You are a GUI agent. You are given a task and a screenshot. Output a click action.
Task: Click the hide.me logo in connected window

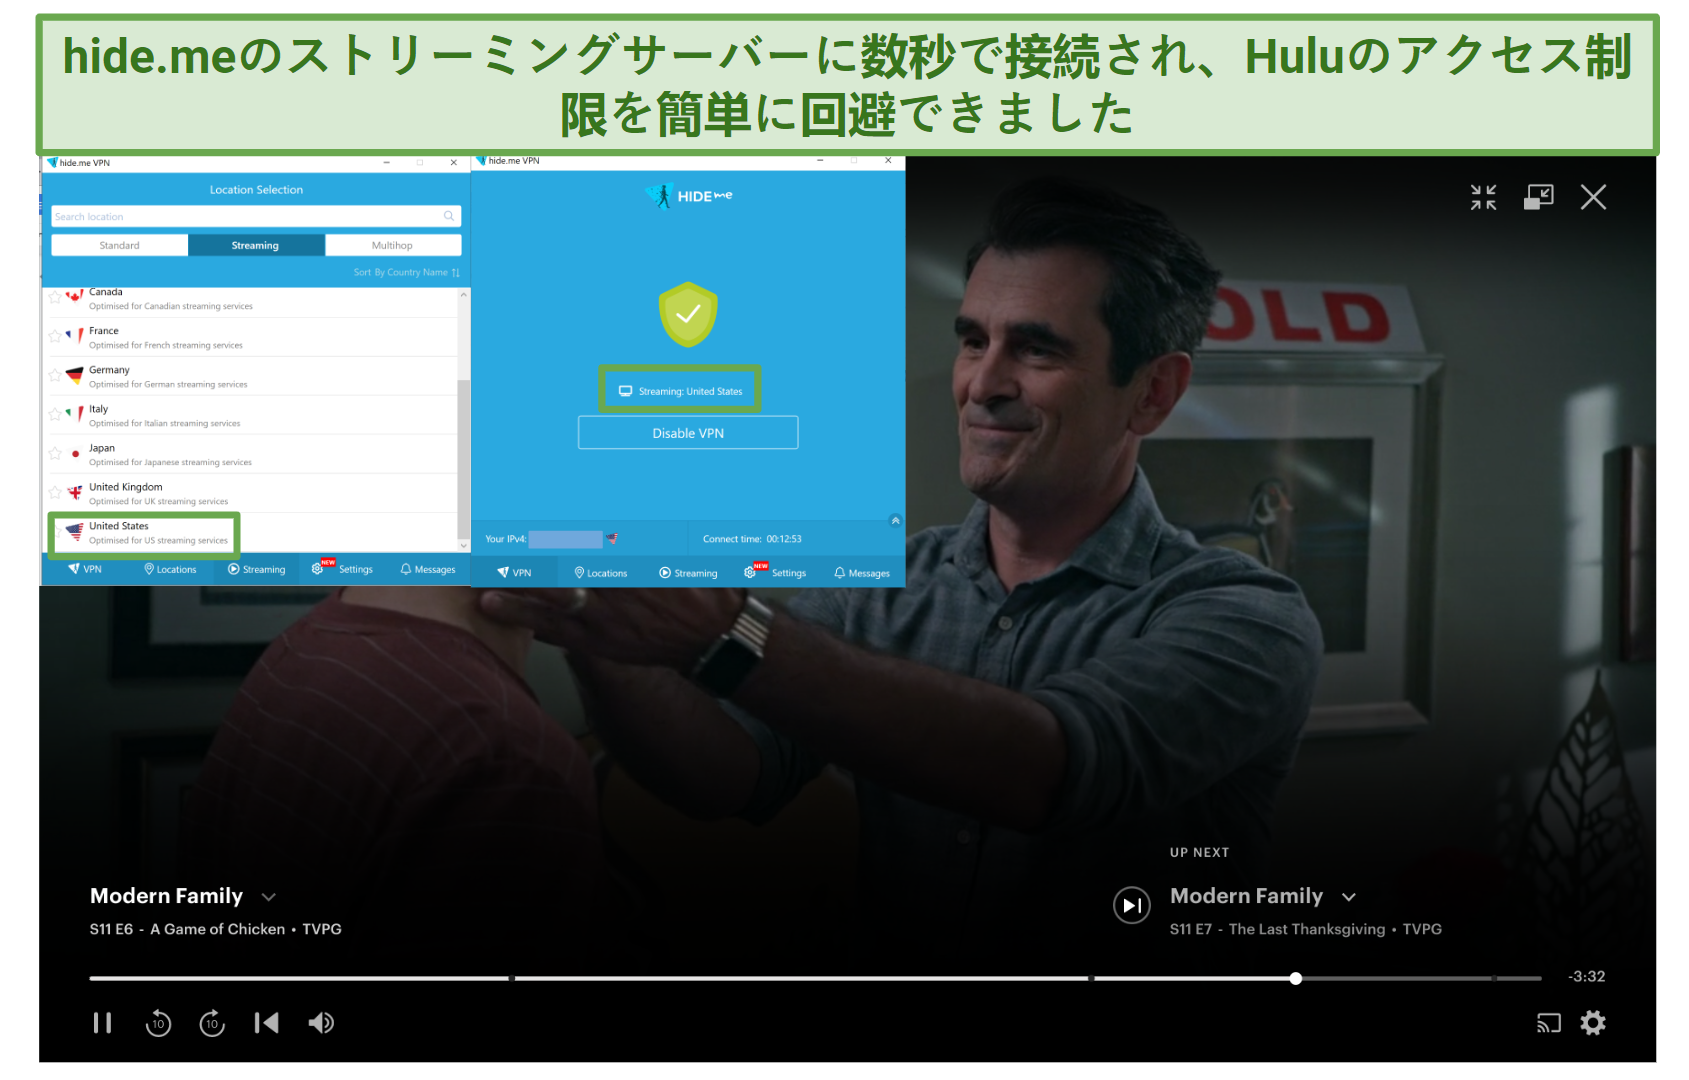pyautogui.click(x=688, y=196)
